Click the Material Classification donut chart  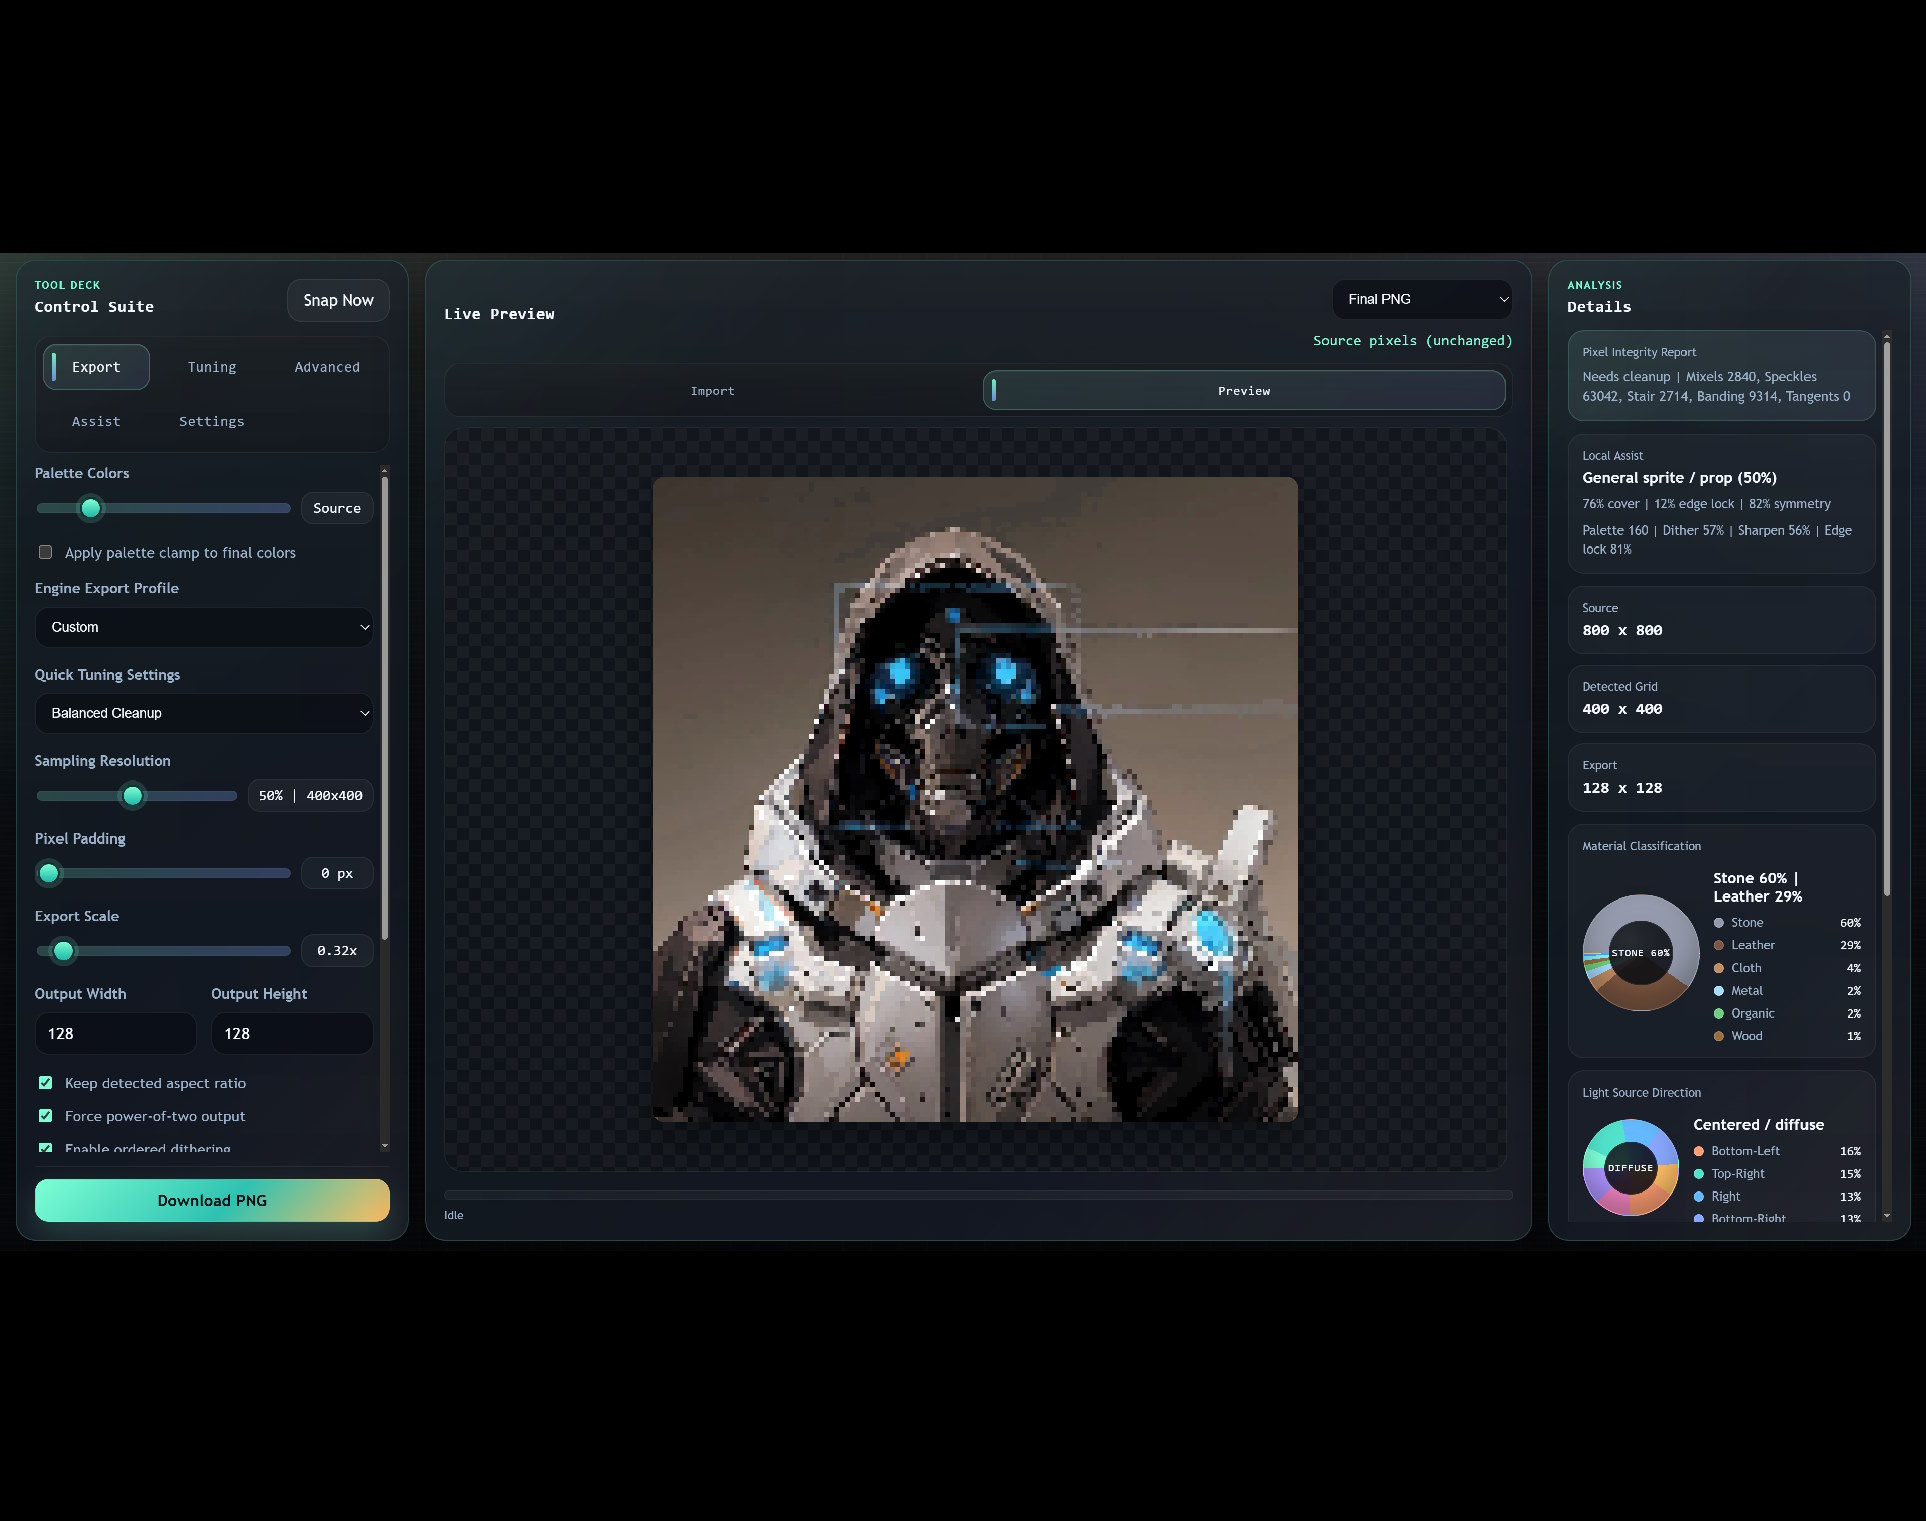coord(1640,953)
